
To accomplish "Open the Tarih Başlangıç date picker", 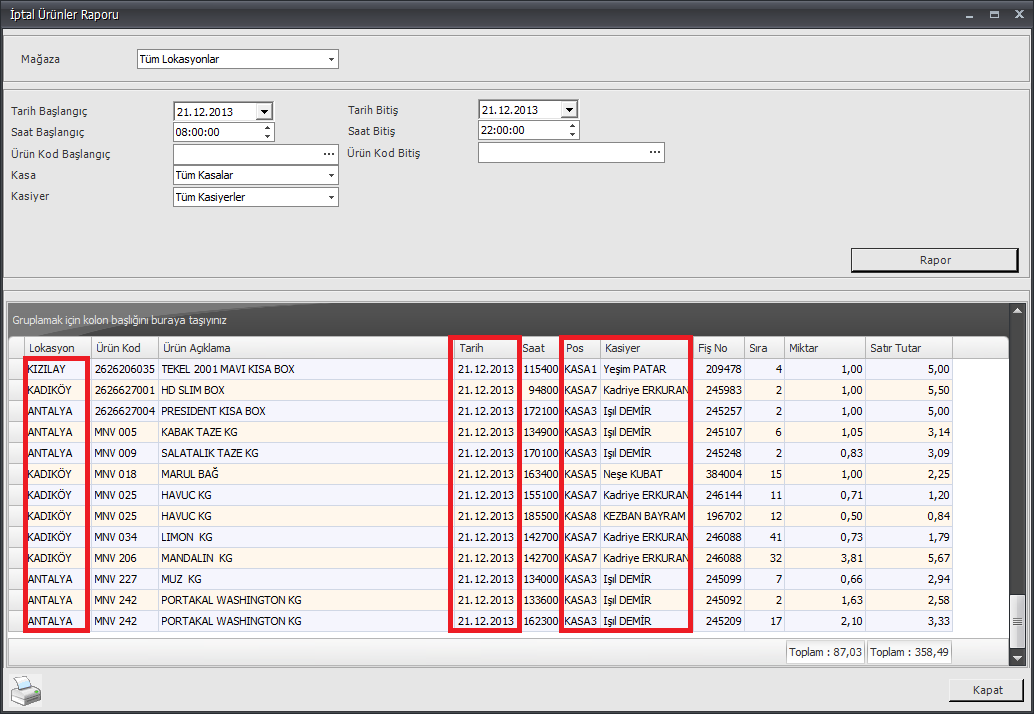I will pyautogui.click(x=264, y=112).
